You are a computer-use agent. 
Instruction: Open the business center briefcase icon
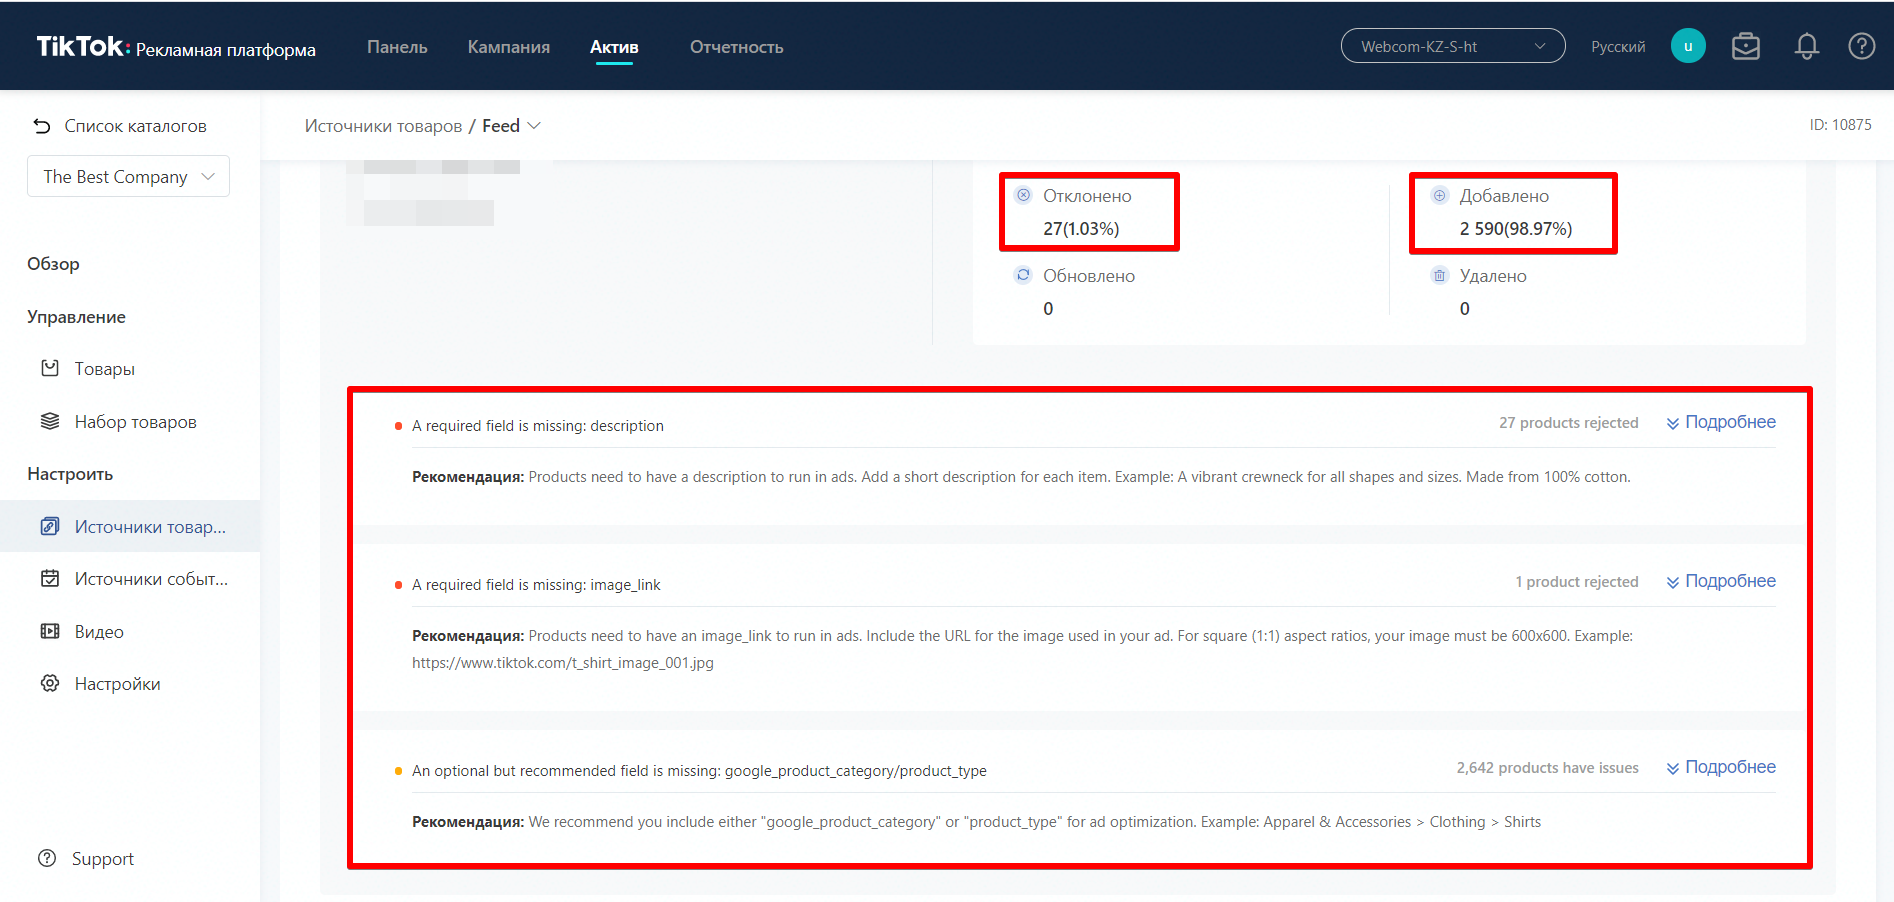1745,47
